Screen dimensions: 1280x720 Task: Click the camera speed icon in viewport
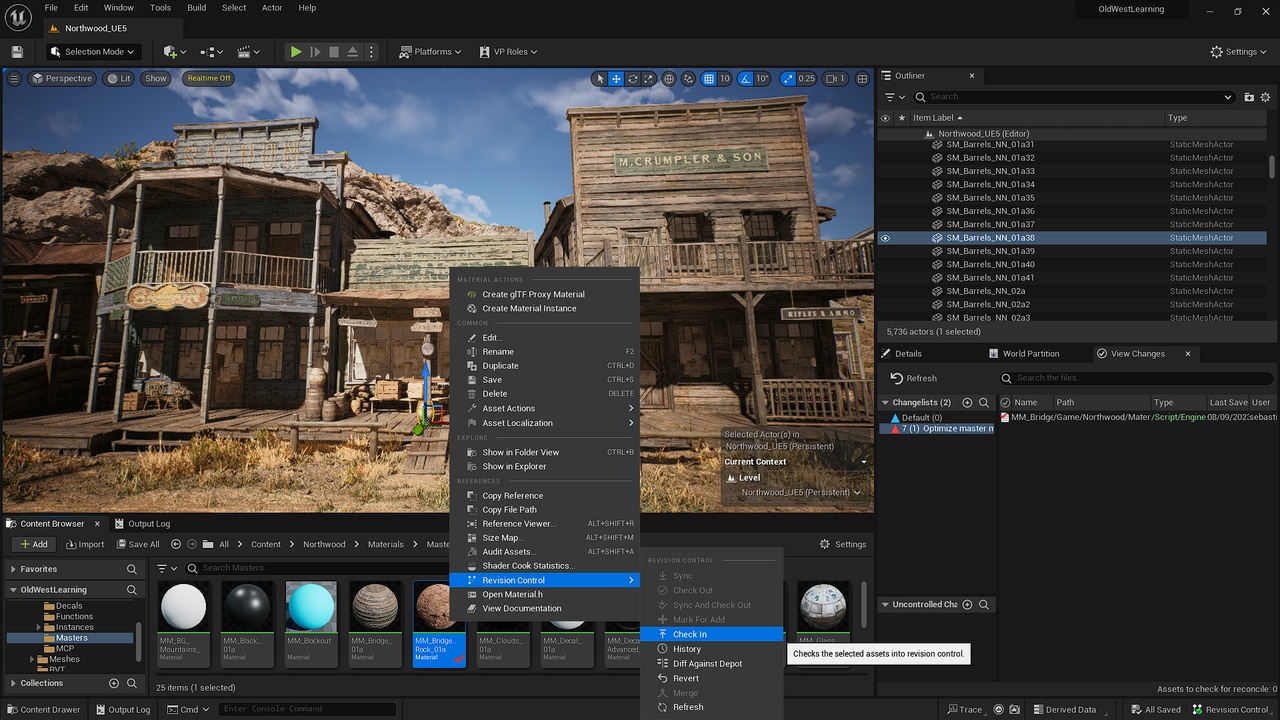coord(831,79)
